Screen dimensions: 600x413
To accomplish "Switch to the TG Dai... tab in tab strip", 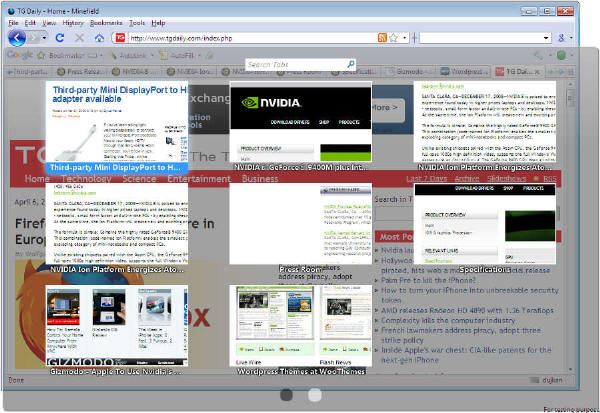I will 515,72.
